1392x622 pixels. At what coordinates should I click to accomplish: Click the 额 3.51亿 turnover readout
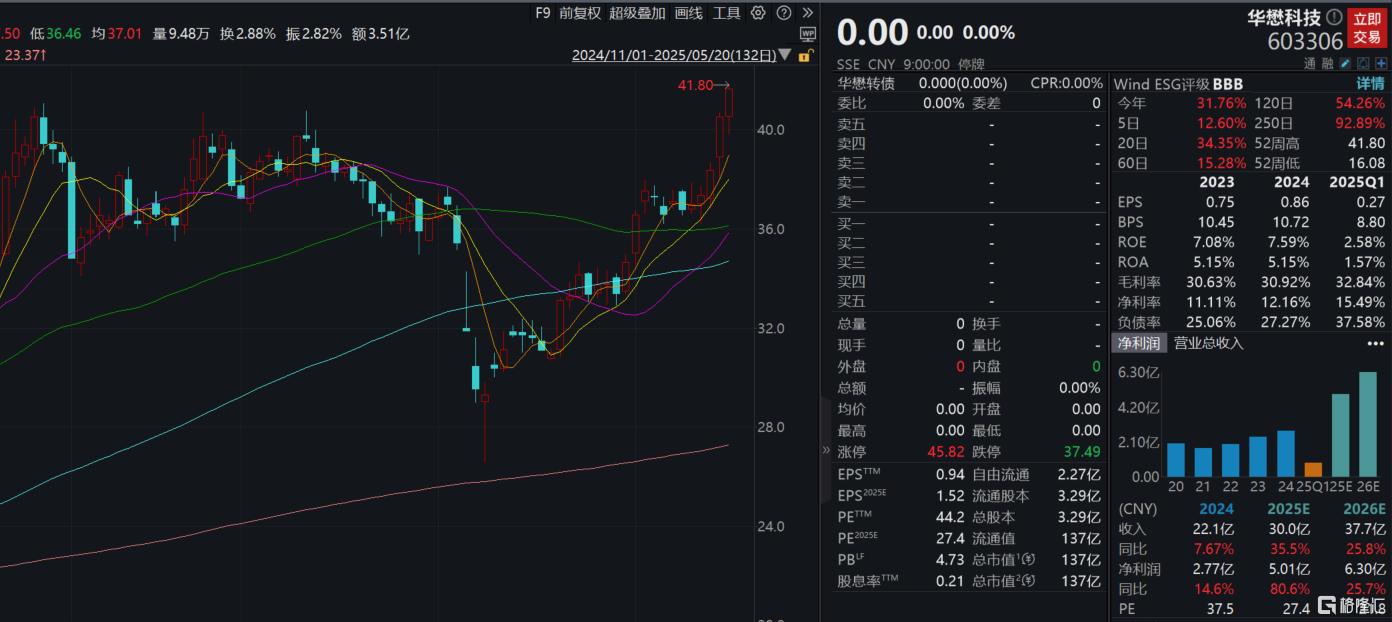click(x=380, y=33)
